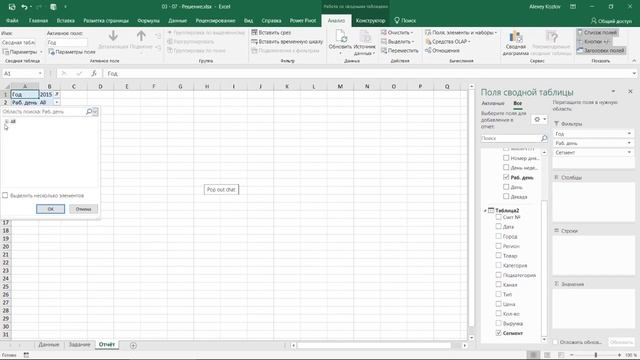The image size is (640, 360).
Task: Collapse the ribbon with the caret icon
Action: pos(634,61)
